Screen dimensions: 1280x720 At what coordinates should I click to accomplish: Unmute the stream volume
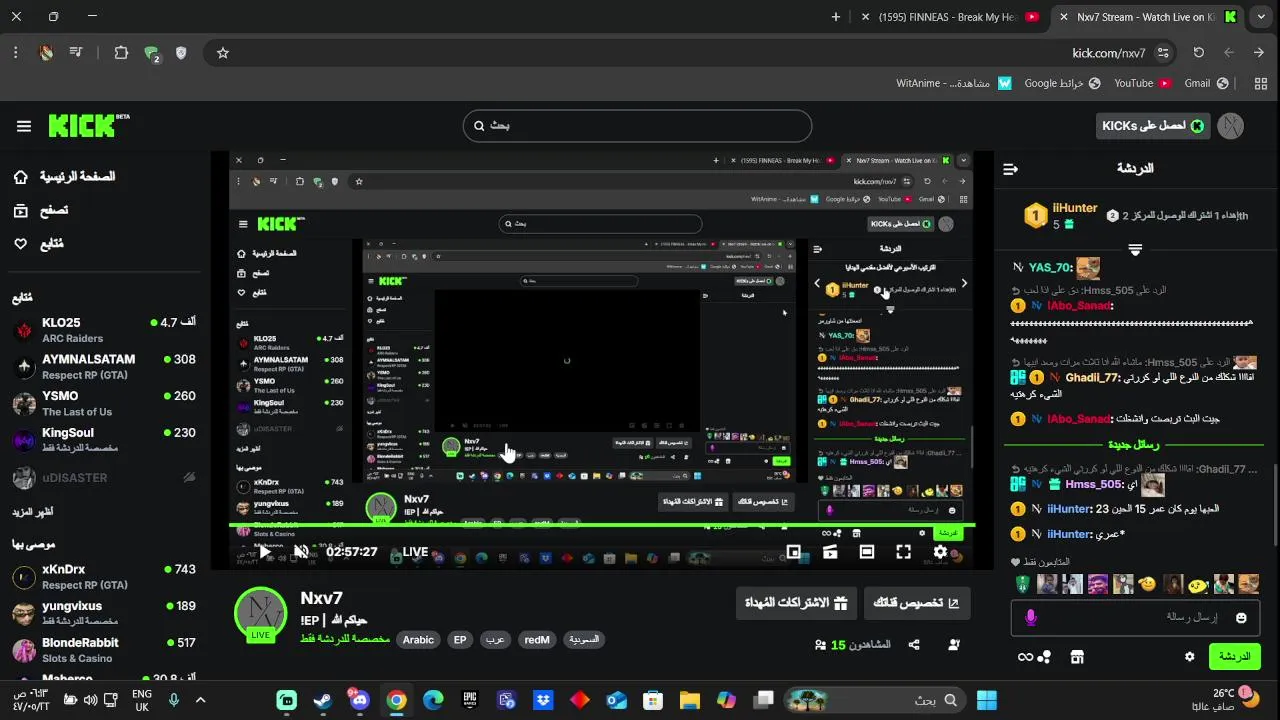pos(301,552)
